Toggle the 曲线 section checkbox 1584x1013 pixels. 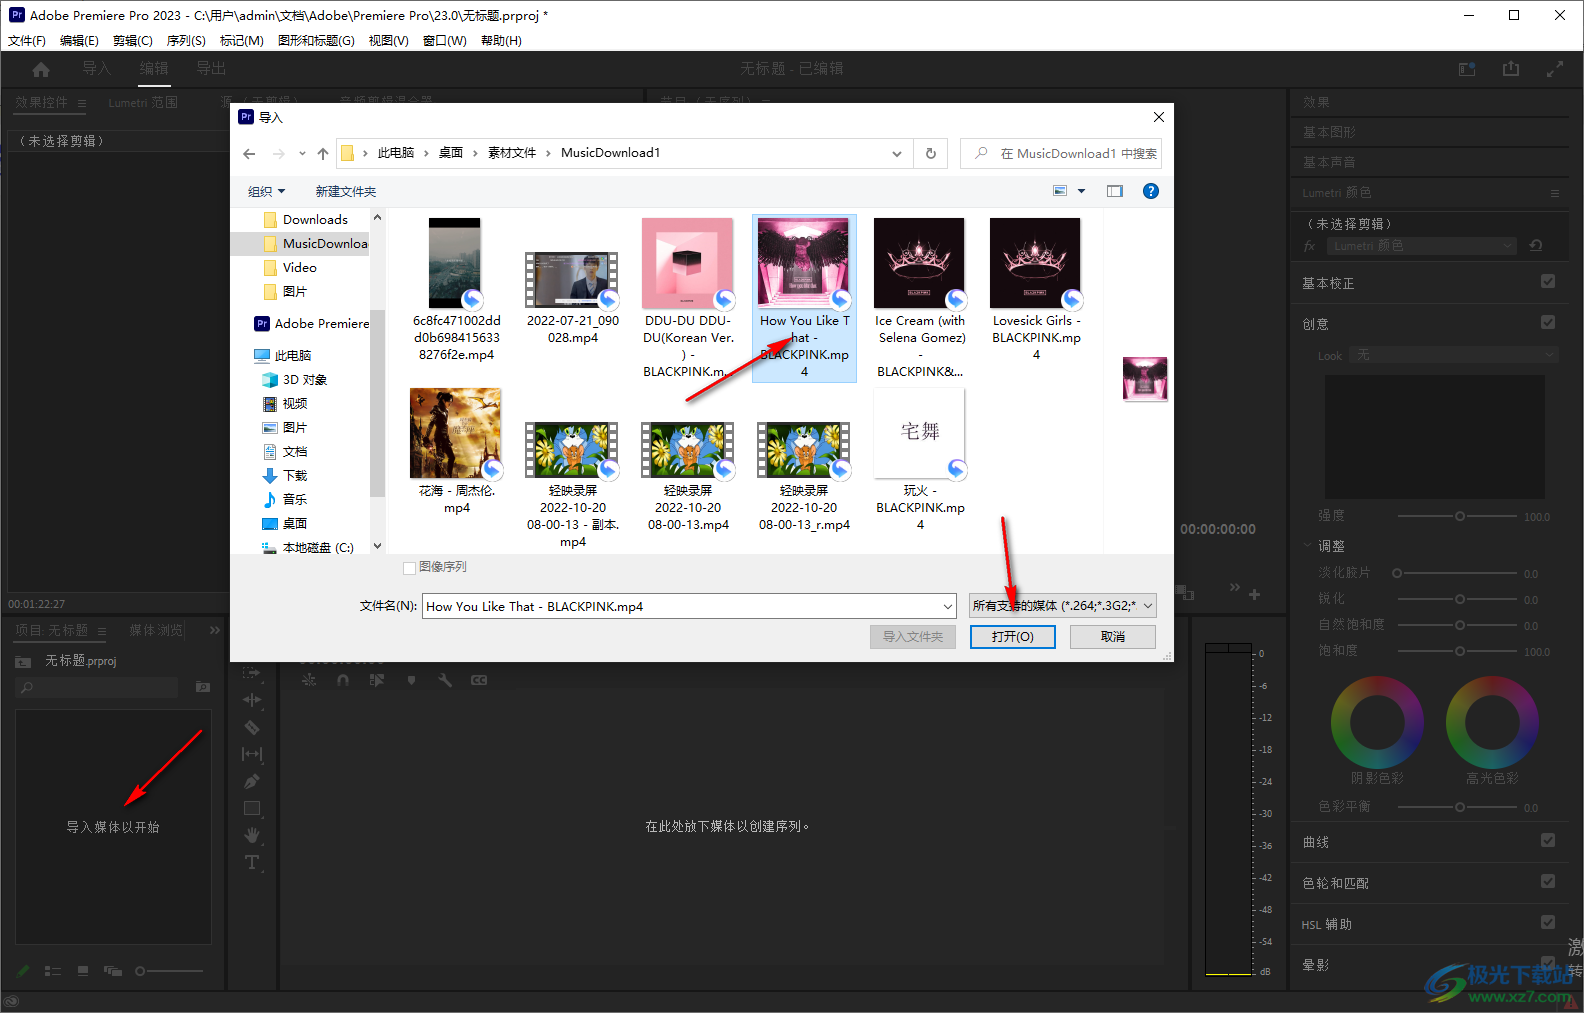[1548, 841]
